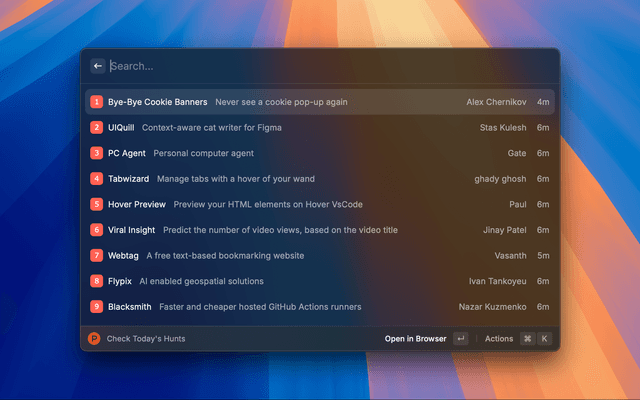Click rank badge number 1
Image resolution: width=640 pixels, height=400 pixels.
click(x=96, y=102)
